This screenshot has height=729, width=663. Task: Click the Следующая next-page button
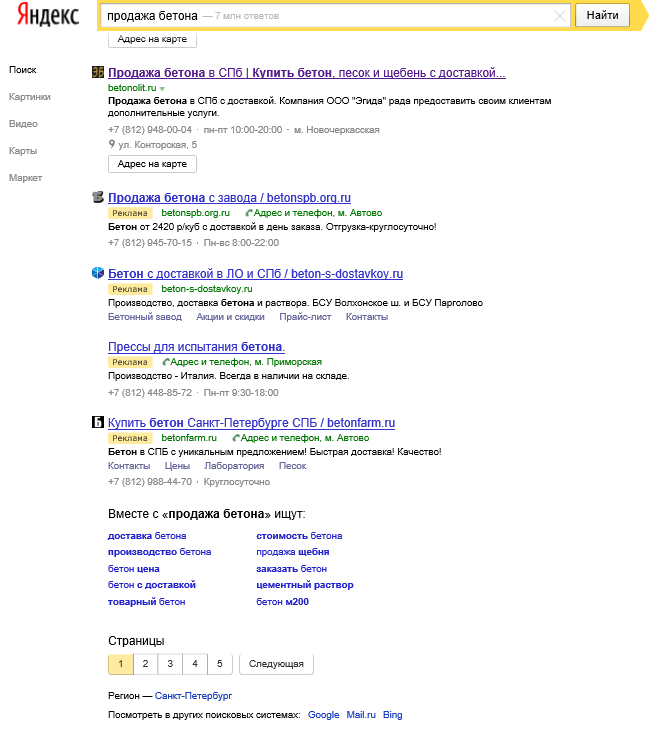tap(276, 664)
